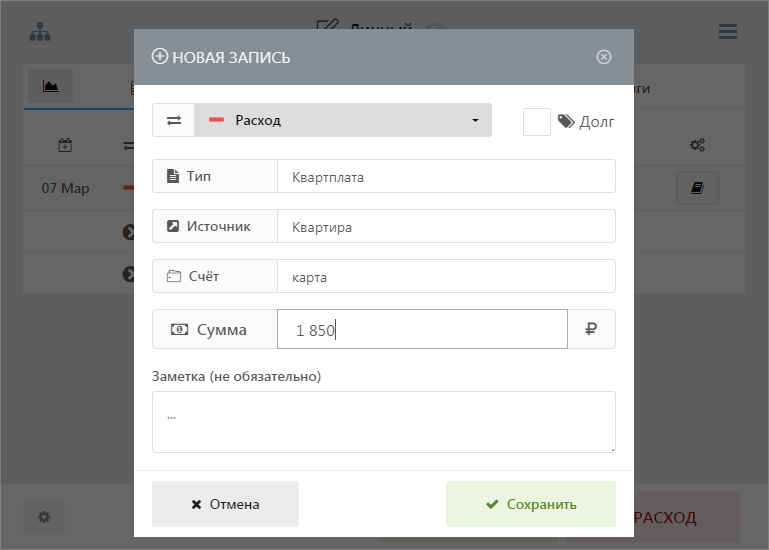Click inside the Заметка note text area
The width and height of the screenshot is (769, 550).
pyautogui.click(x=383, y=422)
